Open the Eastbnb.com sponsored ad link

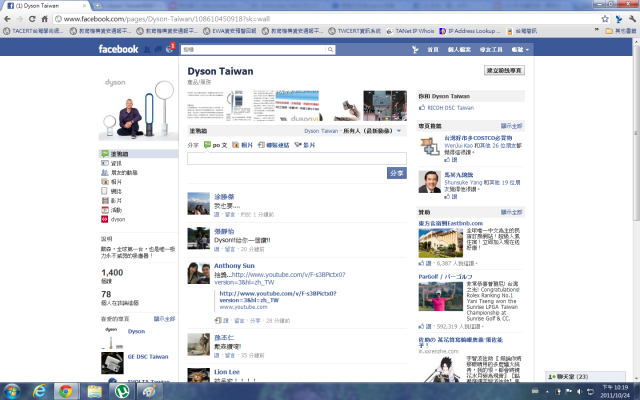tap(451, 223)
